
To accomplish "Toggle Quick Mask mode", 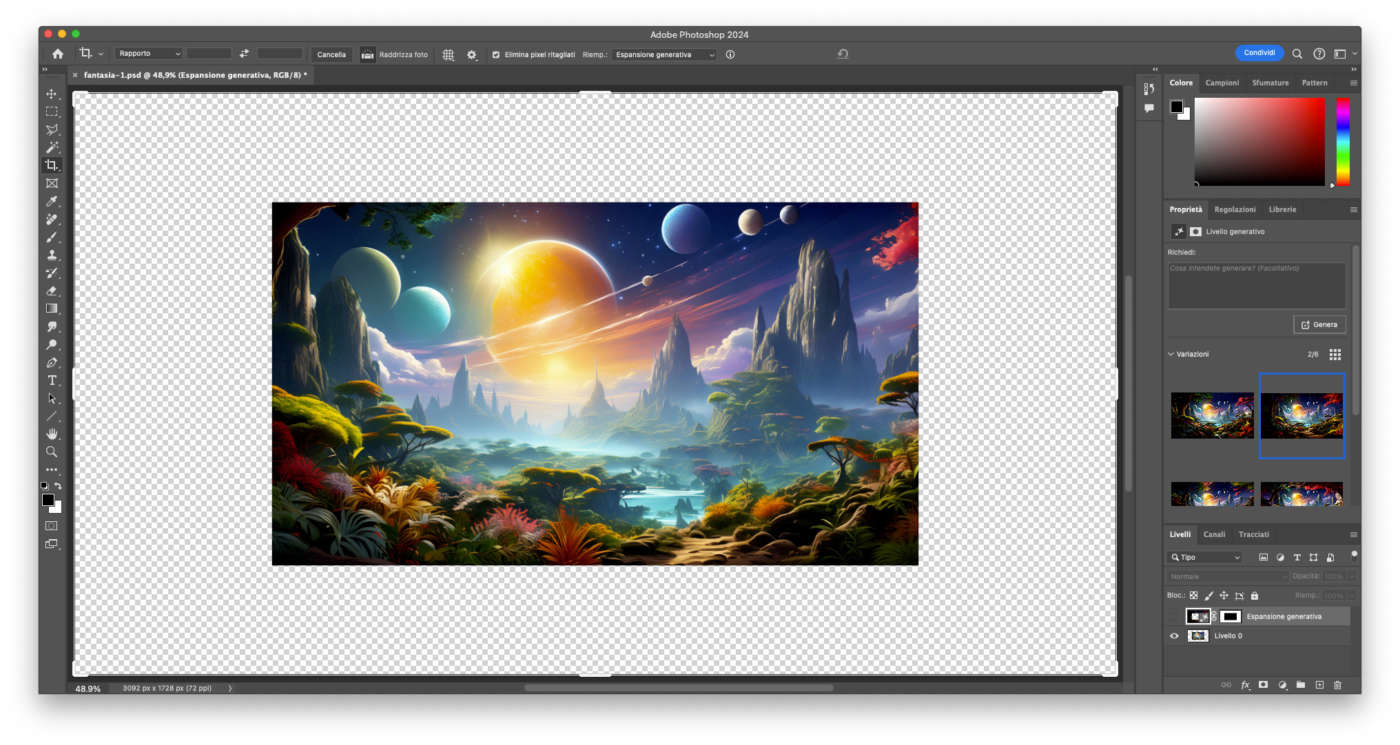I will (52, 526).
